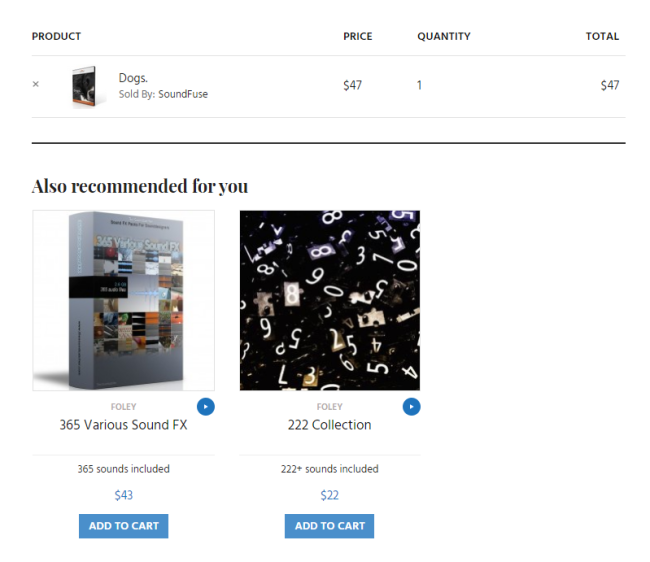
Task: Click the quantity value 1 for Dogs
Action: tap(419, 85)
